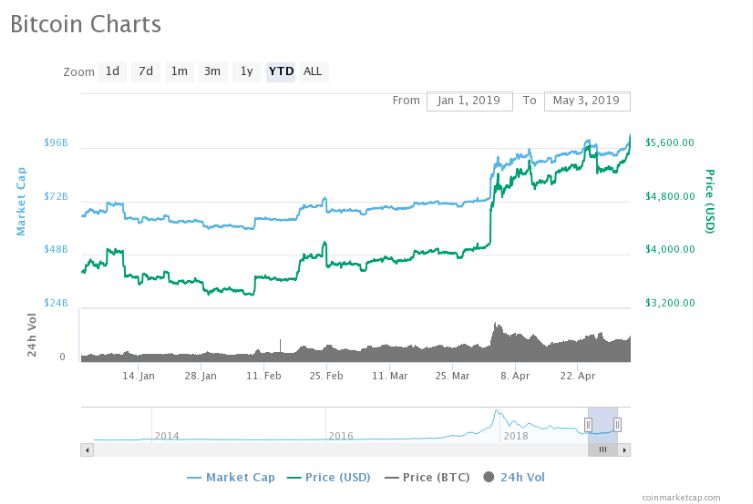This screenshot has height=504, width=753.
Task: Edit the From date field Jan 1, 2019
Action: [469, 101]
